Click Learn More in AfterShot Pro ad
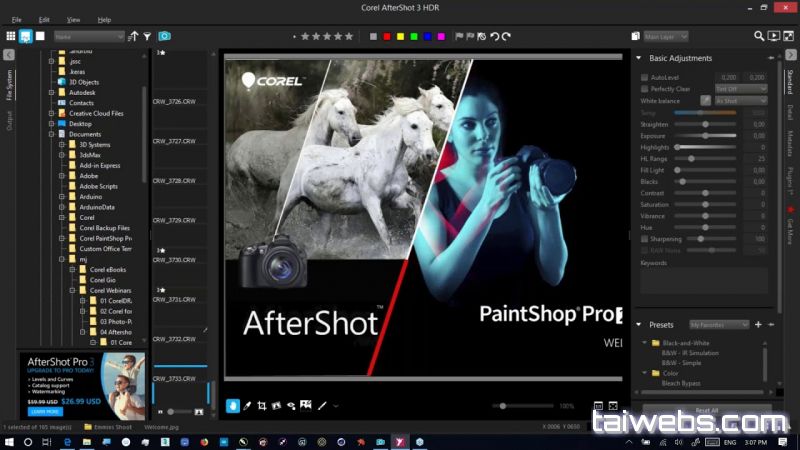The image size is (800, 450). (43, 411)
